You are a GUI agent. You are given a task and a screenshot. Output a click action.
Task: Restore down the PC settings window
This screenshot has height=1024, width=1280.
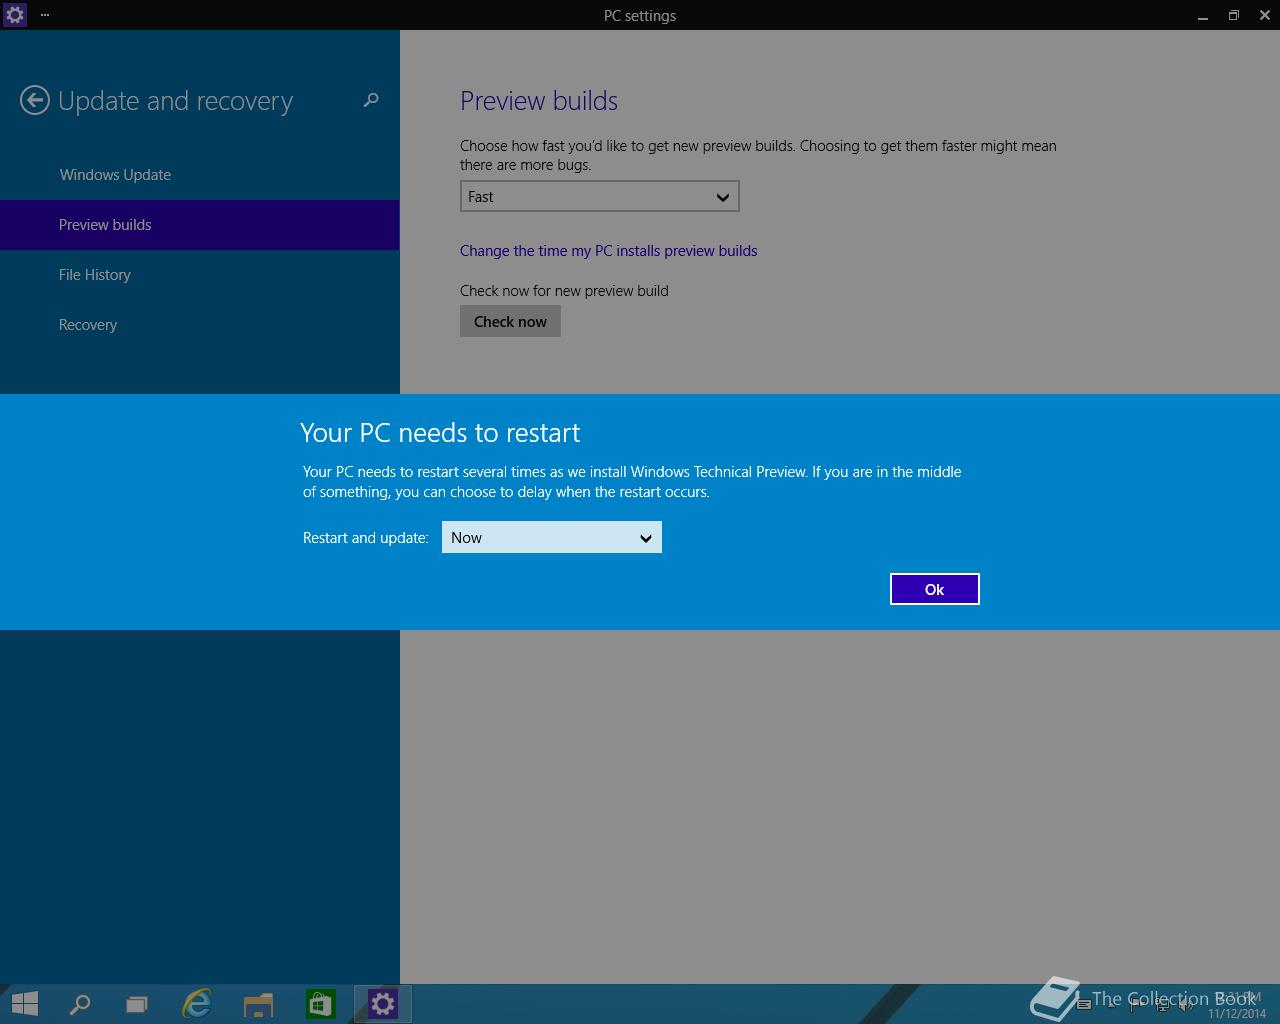pos(1233,15)
